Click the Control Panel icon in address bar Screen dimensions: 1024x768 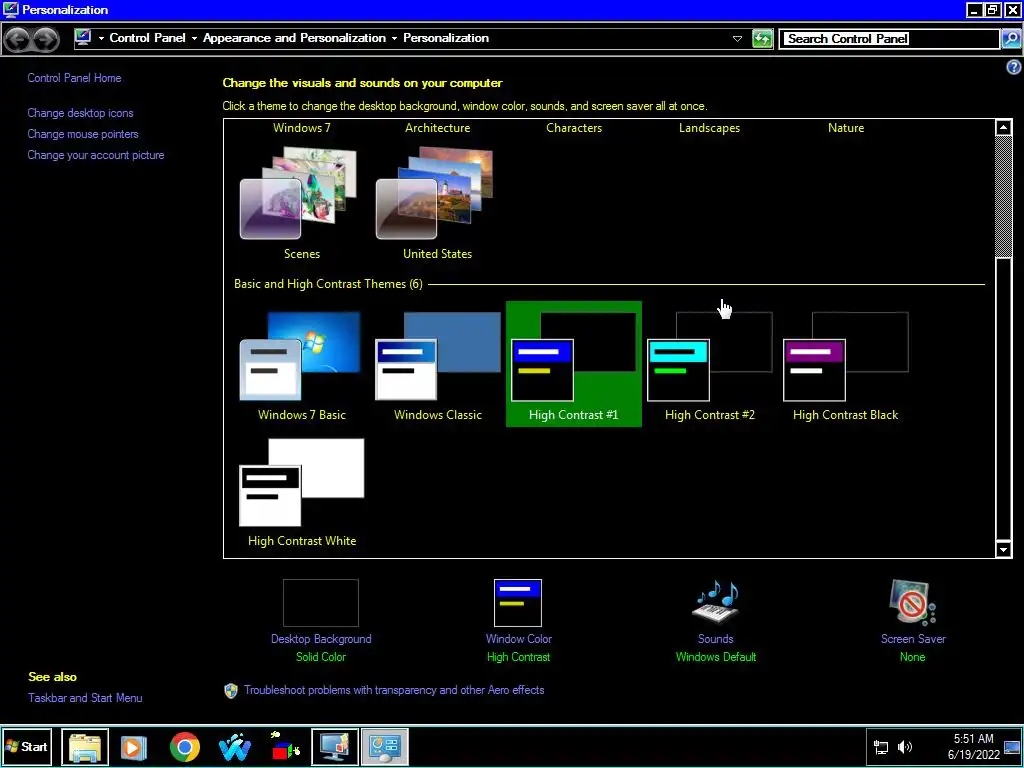(83, 38)
